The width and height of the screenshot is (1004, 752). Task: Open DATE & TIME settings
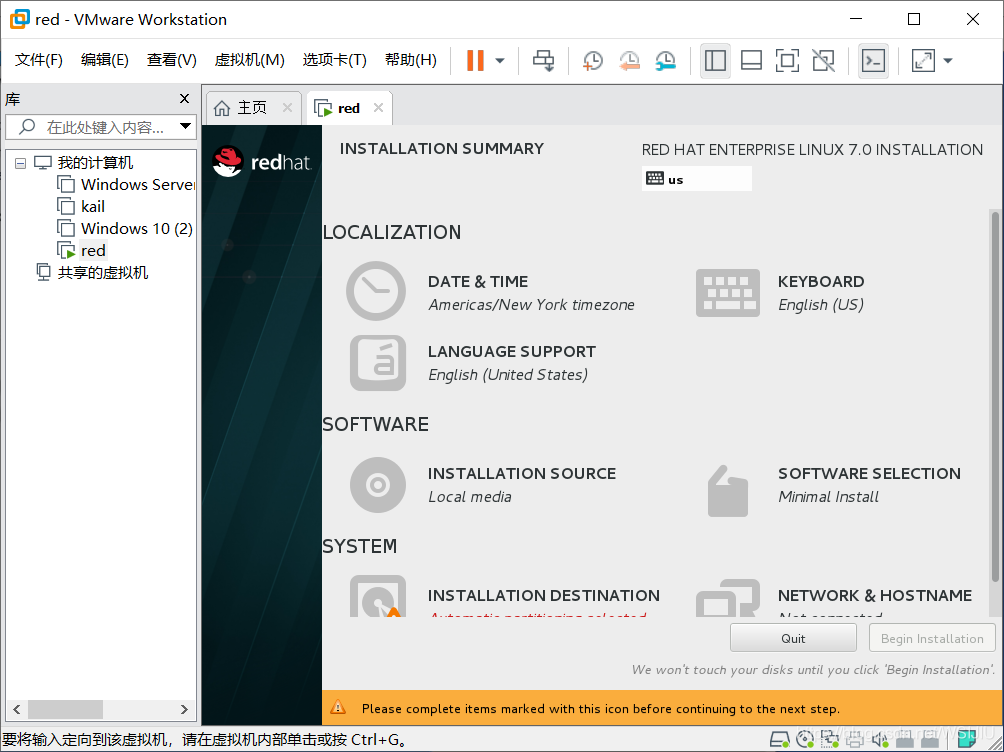478,282
